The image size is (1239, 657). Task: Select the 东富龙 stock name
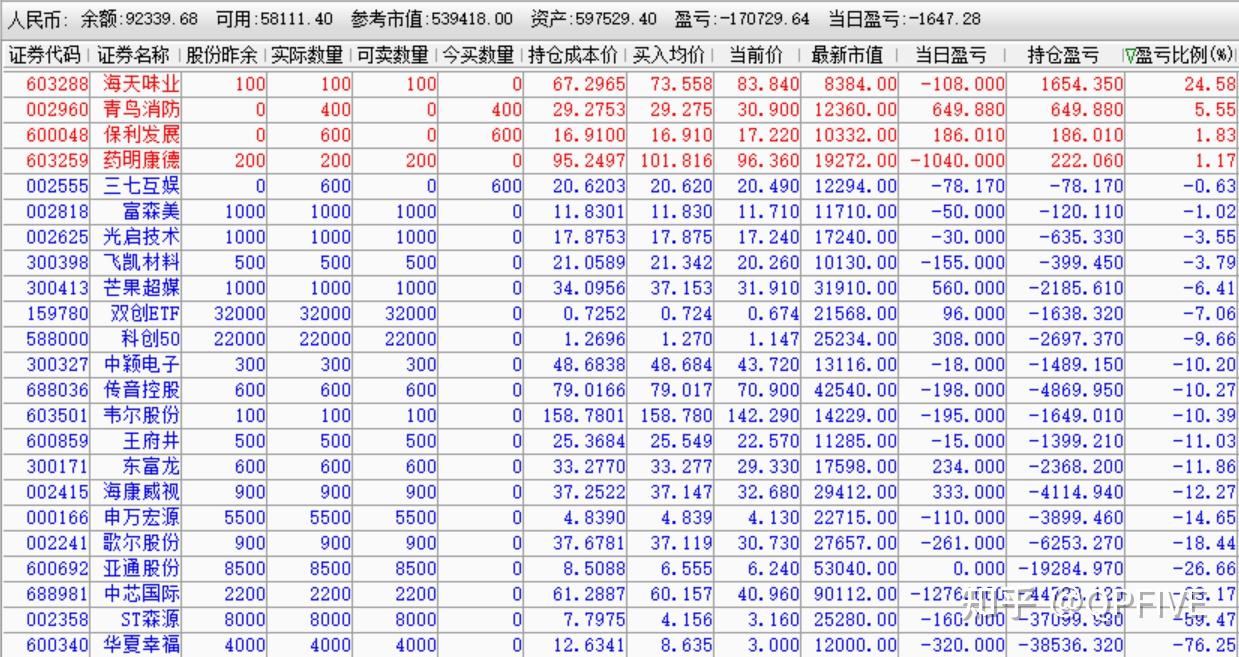[151, 466]
